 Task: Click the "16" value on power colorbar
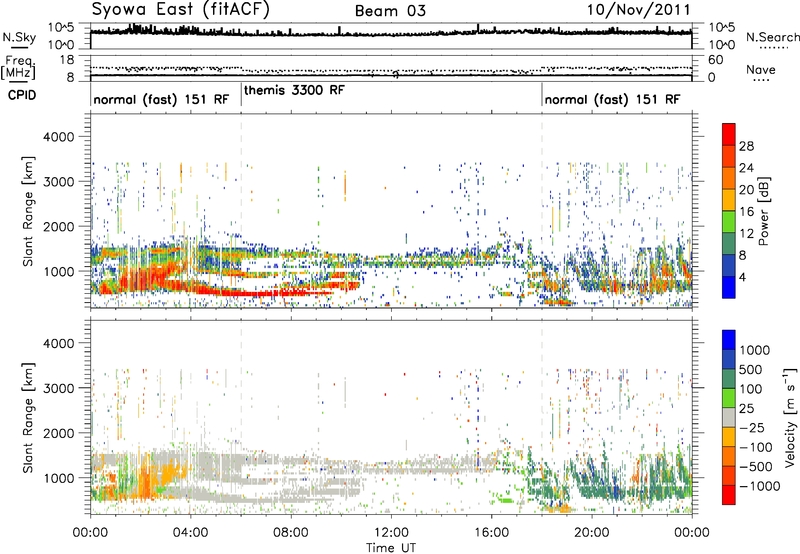click(x=746, y=212)
